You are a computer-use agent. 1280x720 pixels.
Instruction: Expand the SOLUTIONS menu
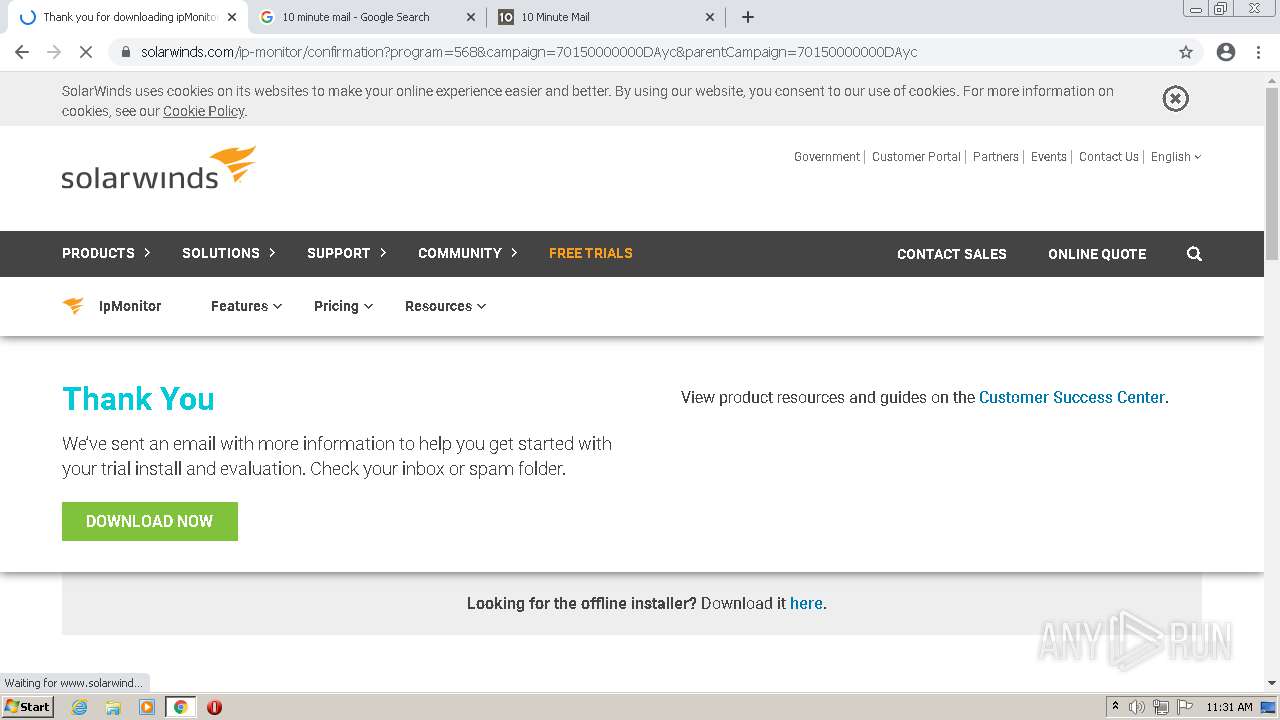click(x=229, y=253)
